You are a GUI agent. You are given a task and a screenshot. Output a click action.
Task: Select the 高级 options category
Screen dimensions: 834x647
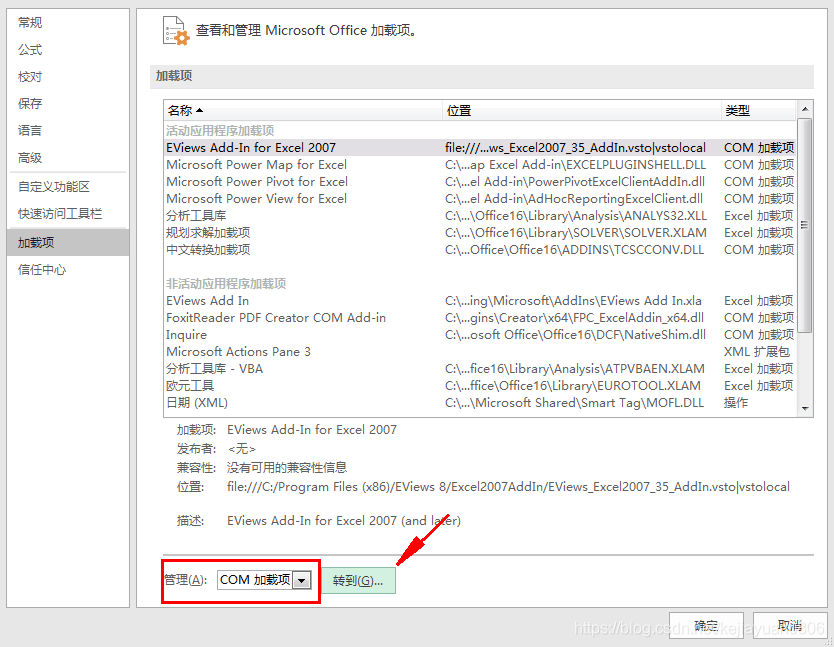(68, 157)
